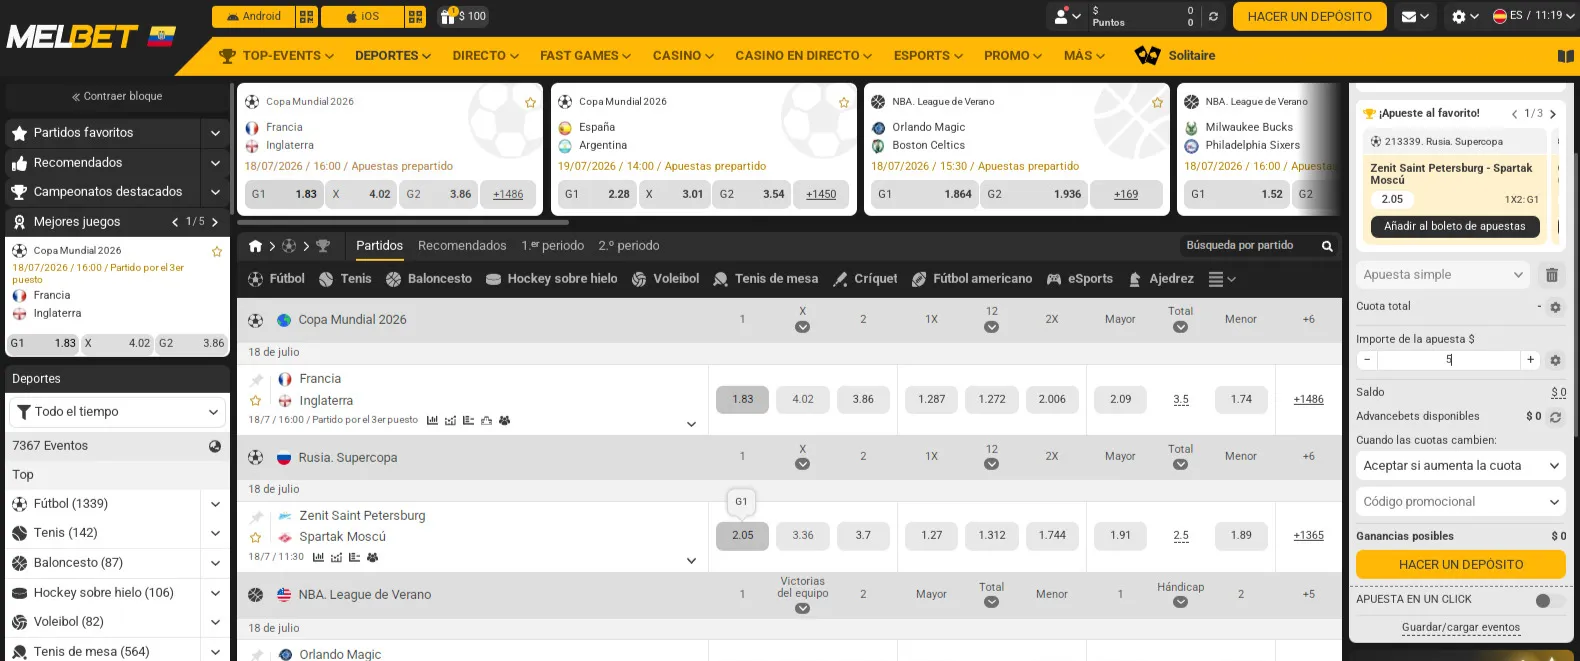Open the trophy icon in breadcrumb
Image resolution: width=1580 pixels, height=661 pixels.
pos(322,246)
